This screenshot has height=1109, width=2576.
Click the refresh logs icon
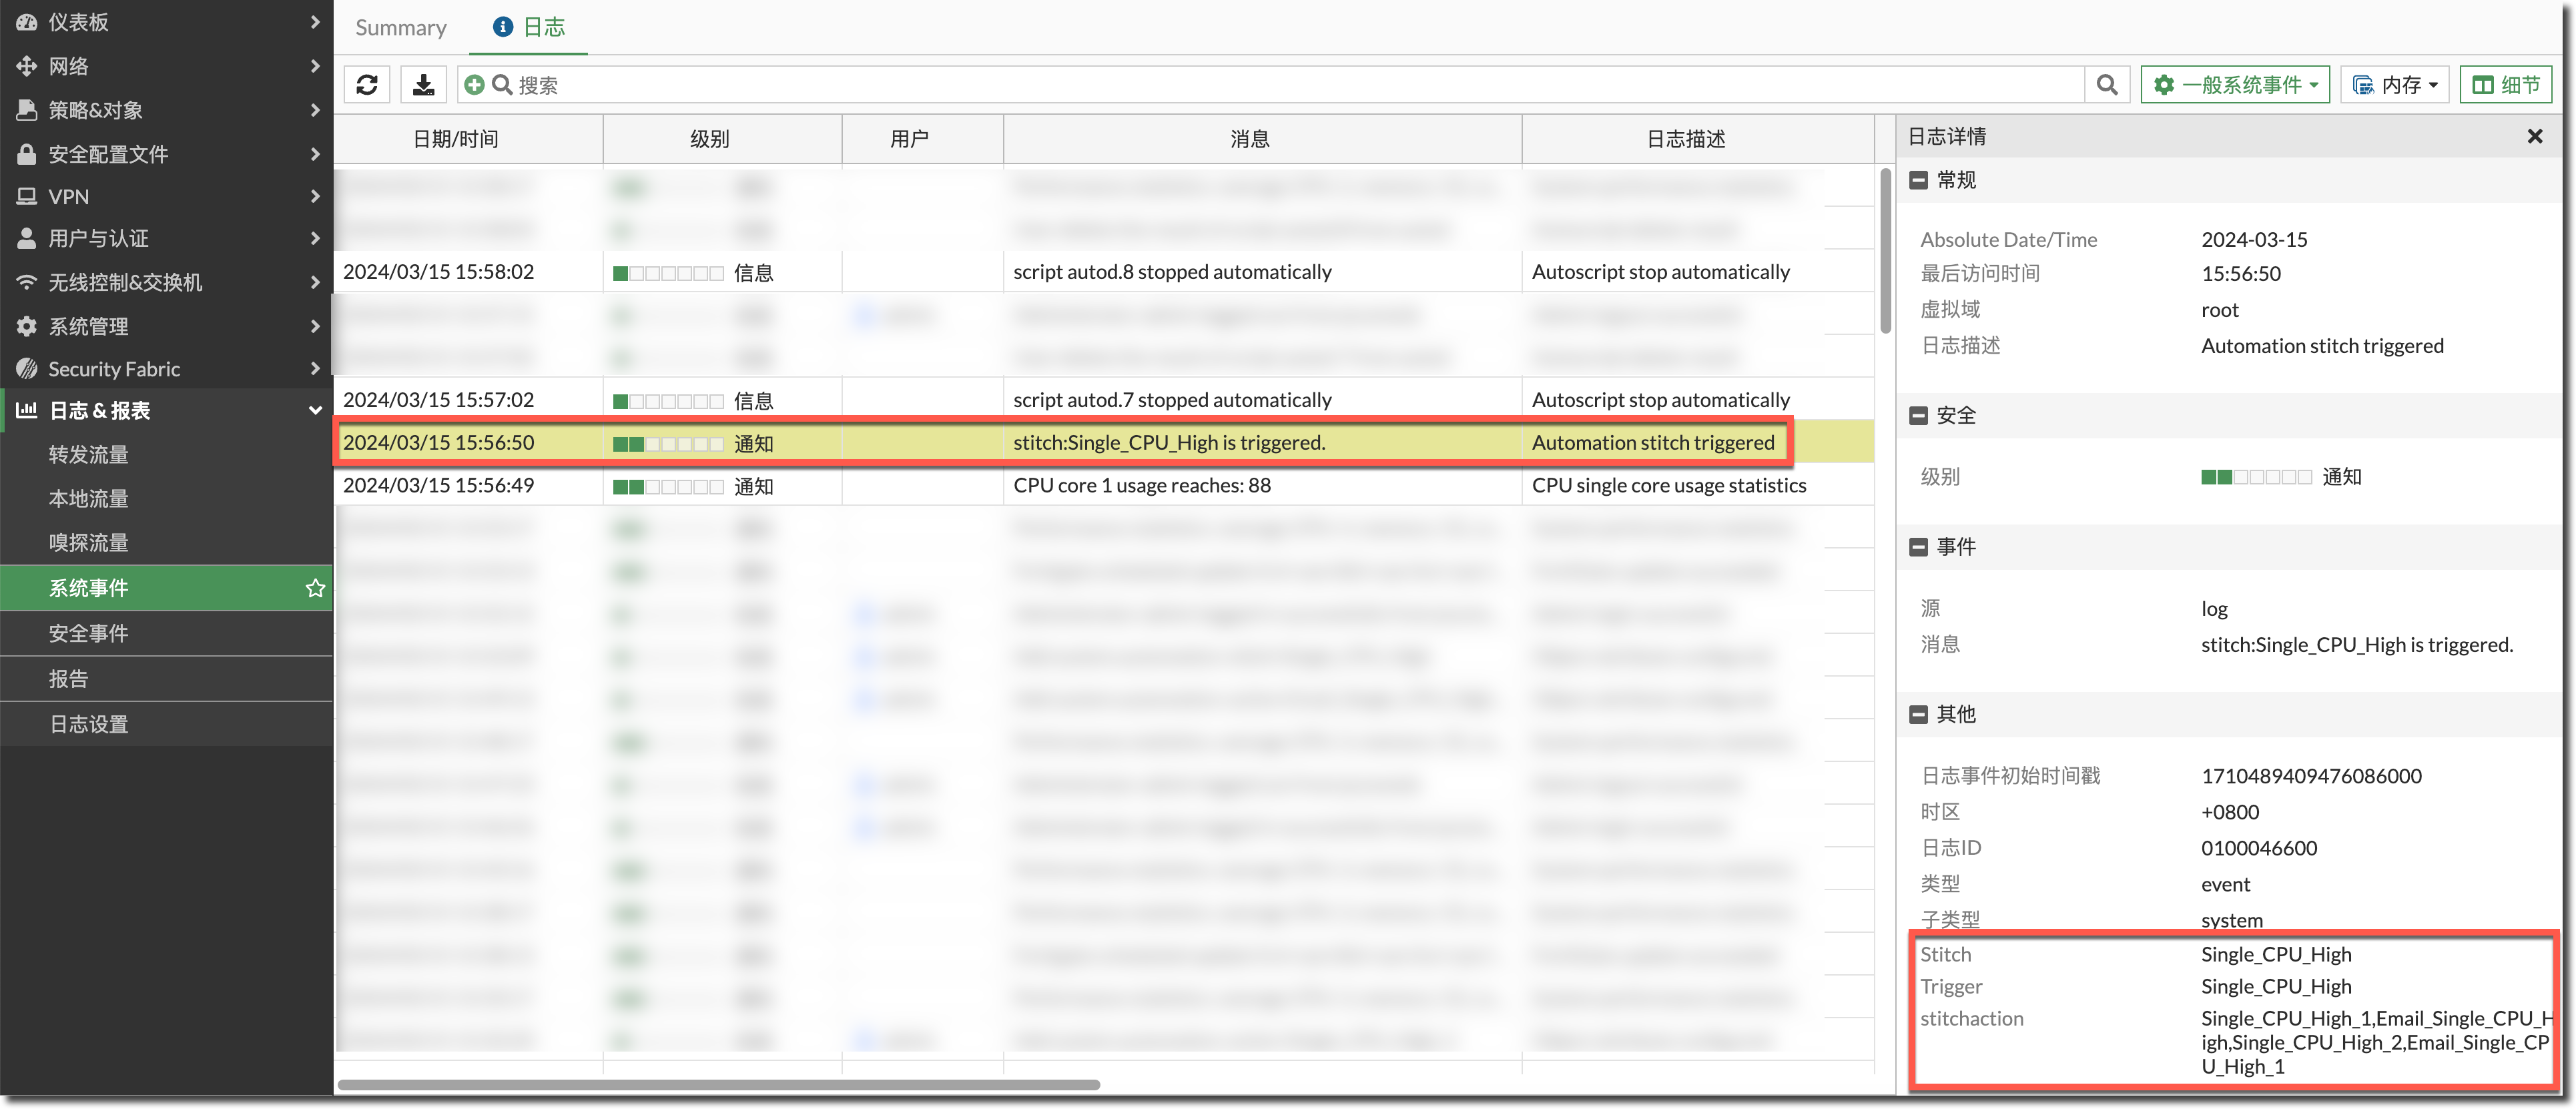point(367,85)
